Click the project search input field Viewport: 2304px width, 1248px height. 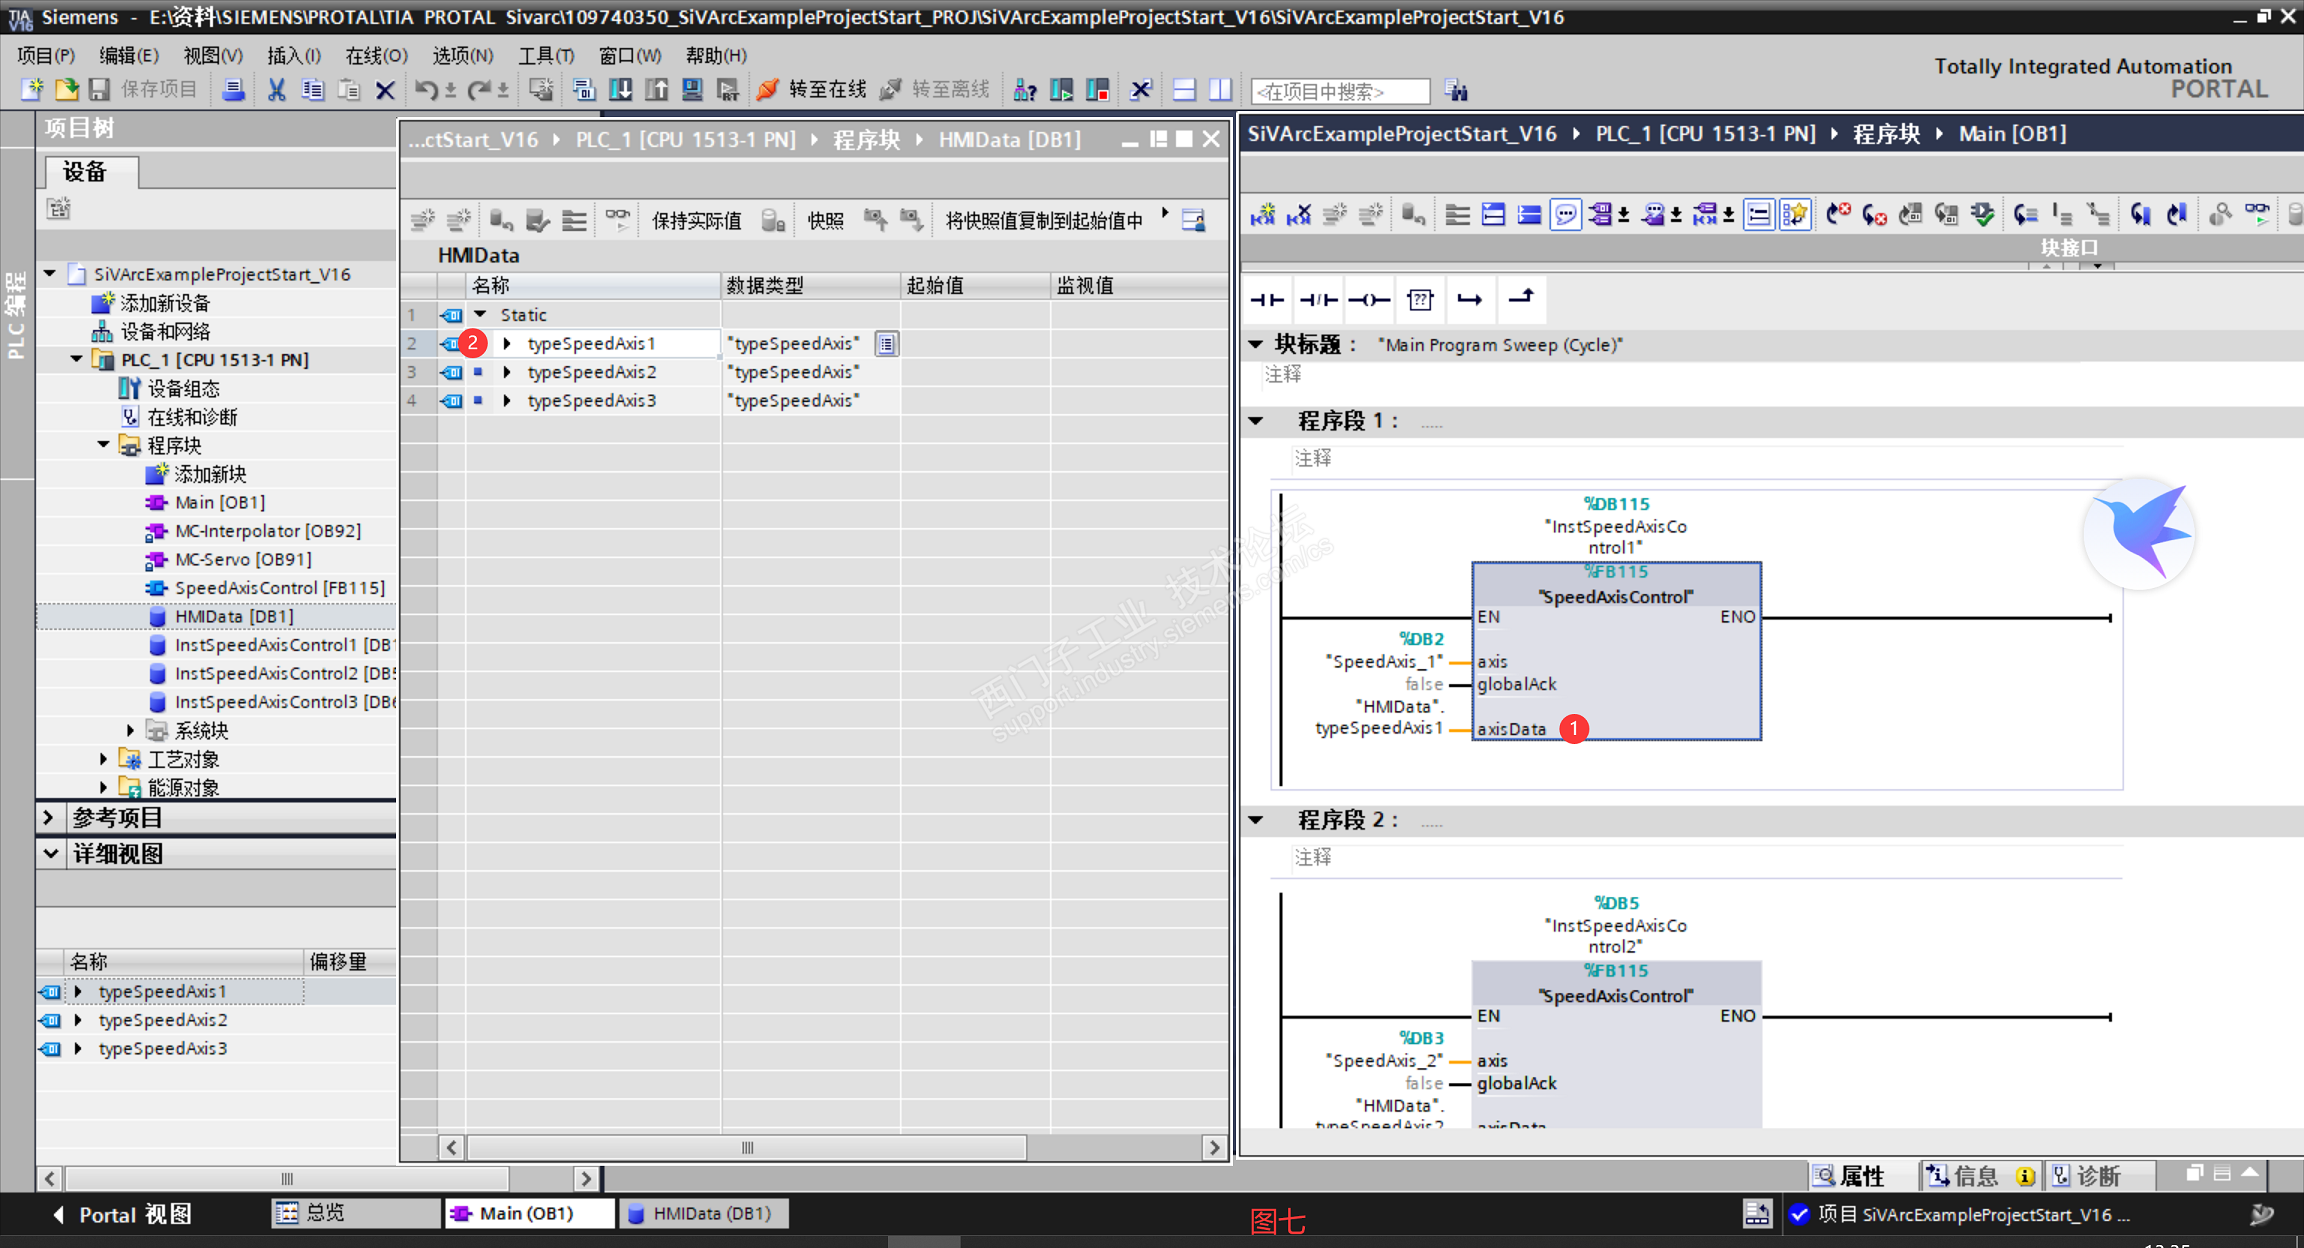pyautogui.click(x=1339, y=91)
